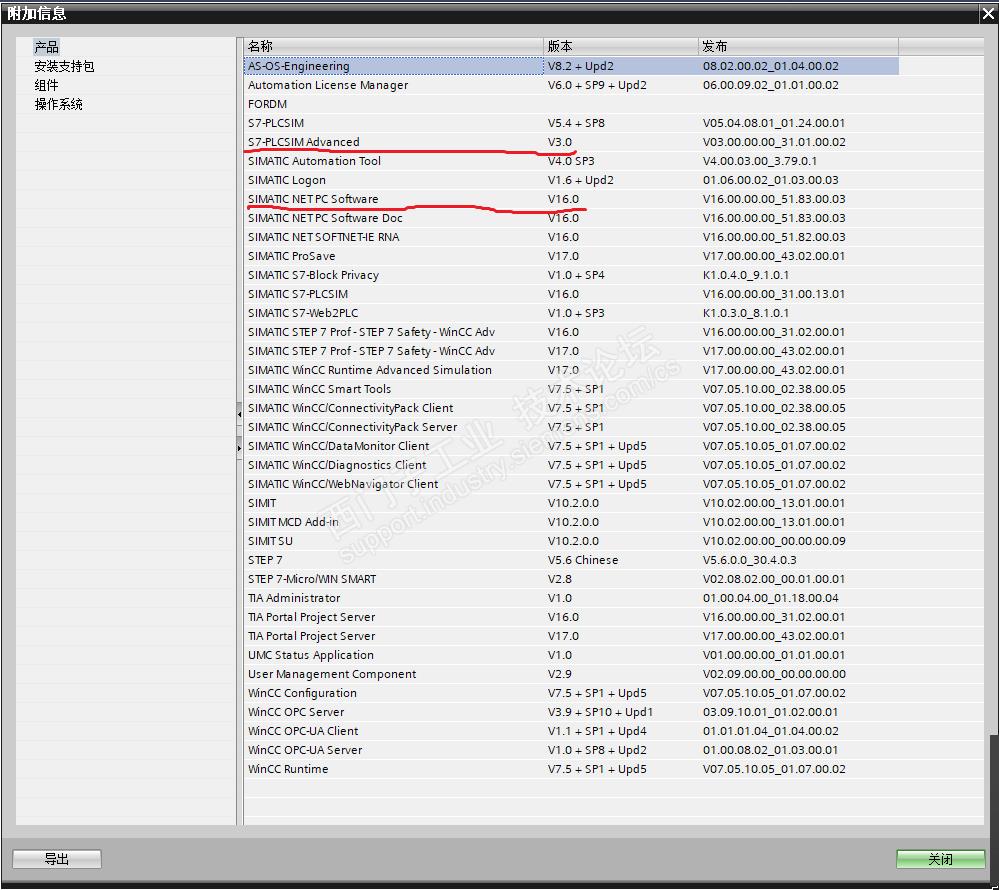The image size is (999, 890).
Task: Select the SIMATIC ProSave row
Action: (571, 256)
